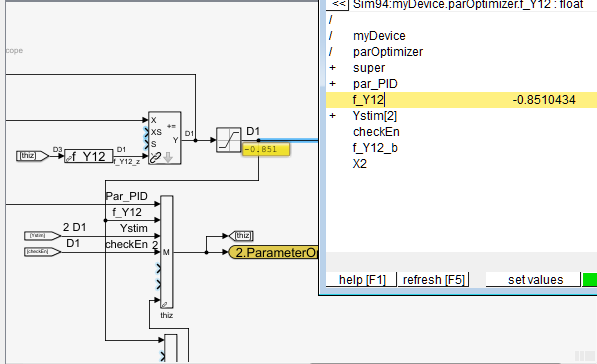Screen dimensions: 597x364
Task: Expand the super tree node
Action: [333, 68]
